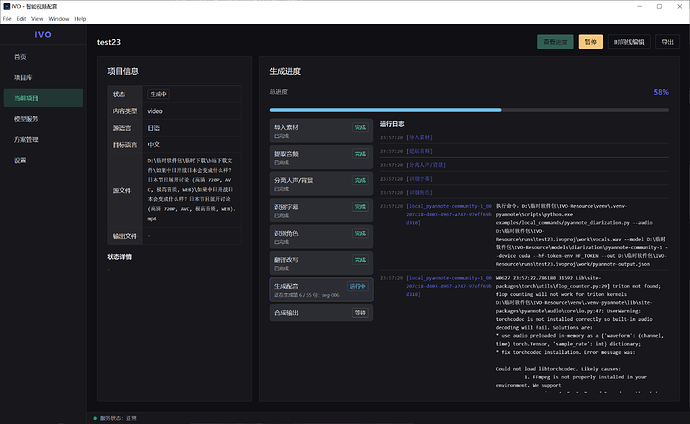Select the 识别字幕 step card
This screenshot has height=424, width=690.
click(x=321, y=210)
